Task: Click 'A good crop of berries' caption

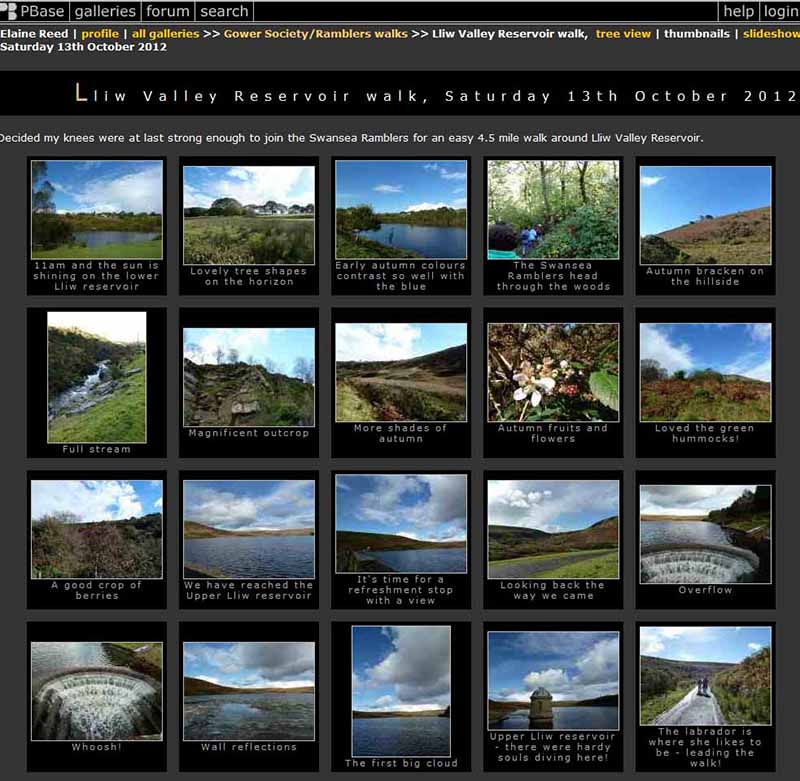Action: (96, 590)
